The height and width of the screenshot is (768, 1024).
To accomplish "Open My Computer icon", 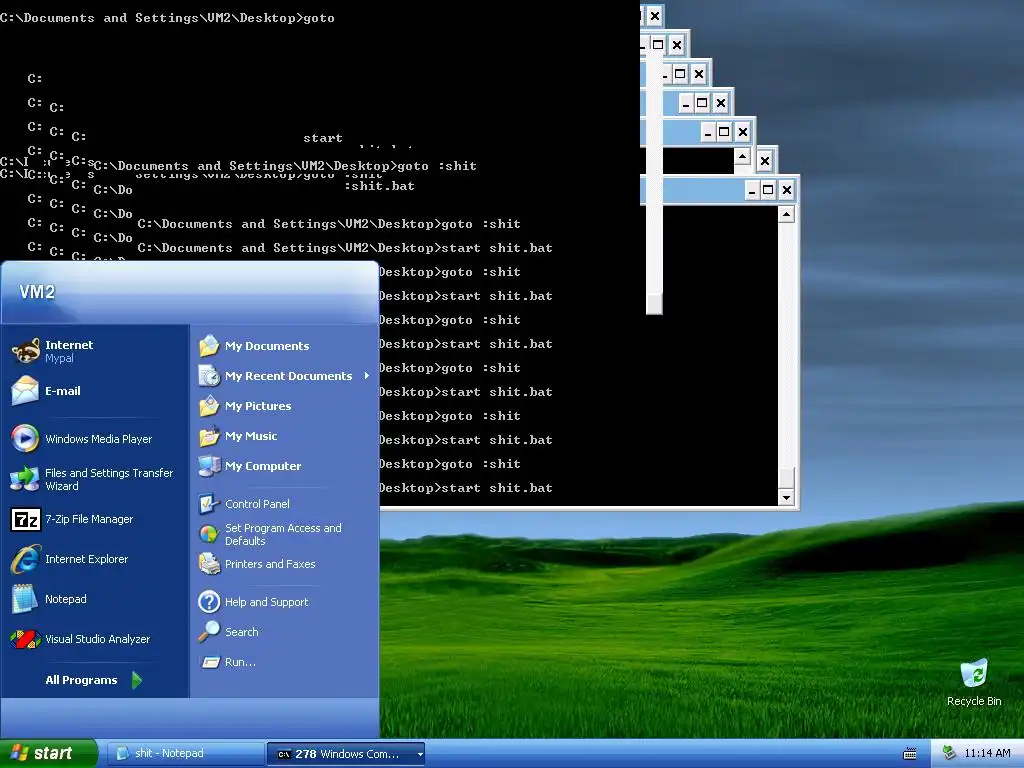I will point(210,466).
